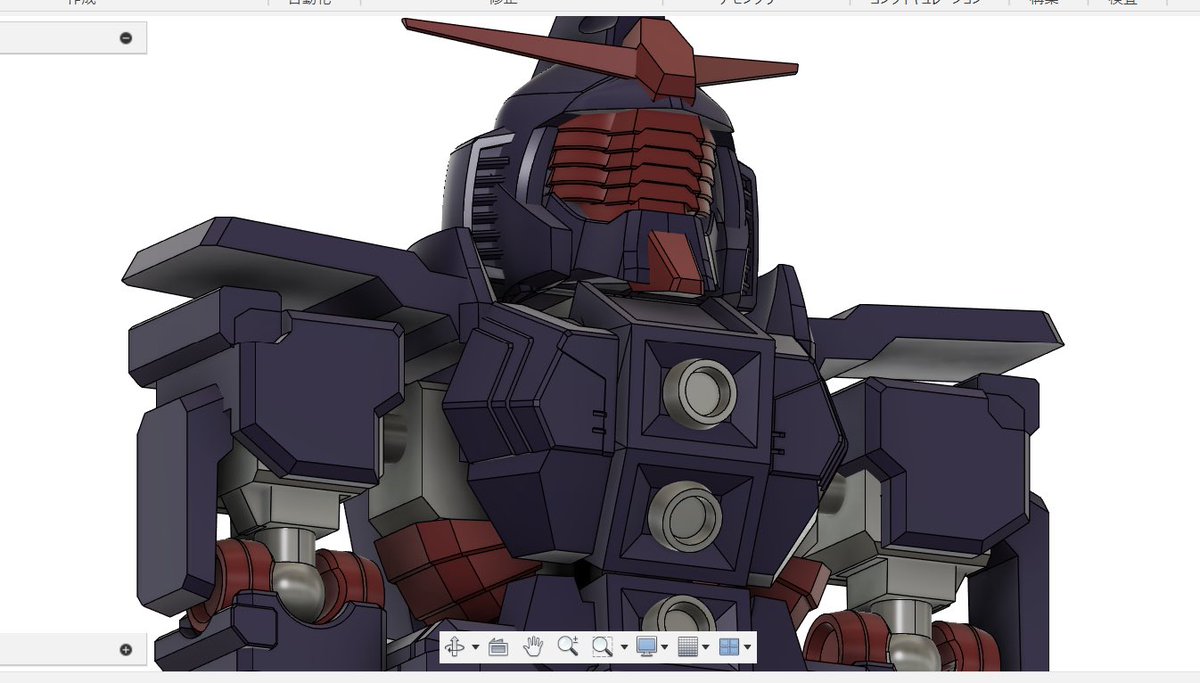Expand the comments panel with plus button
1200x683 pixels.
pyautogui.click(x=126, y=649)
